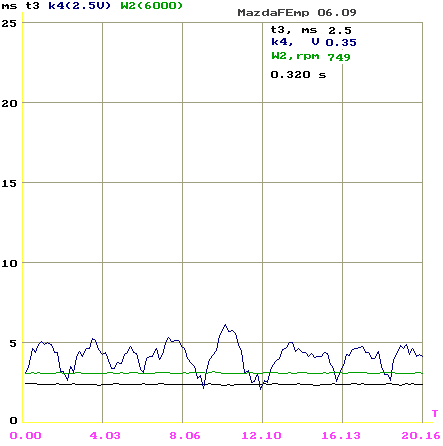Click the magenta T axis label
443x446 pixels.
[x=435, y=414]
